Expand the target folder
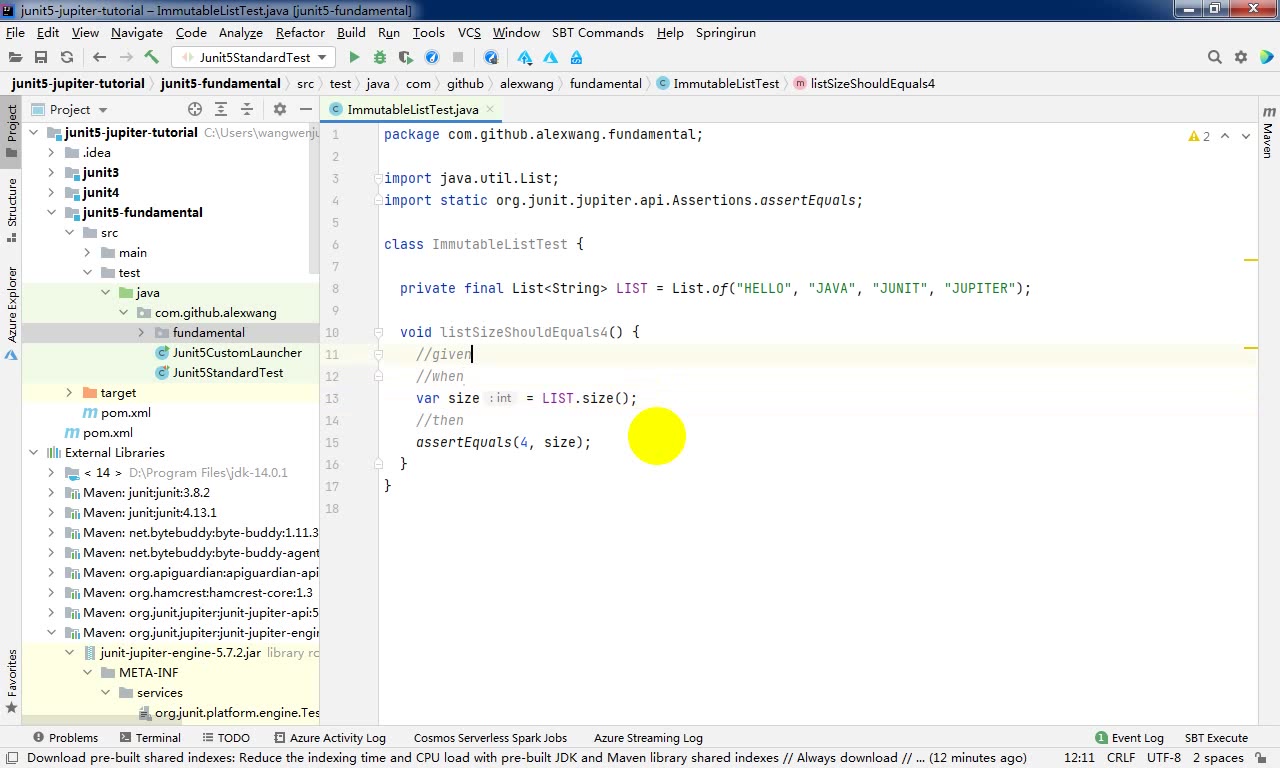This screenshot has height=768, width=1280. (69, 392)
